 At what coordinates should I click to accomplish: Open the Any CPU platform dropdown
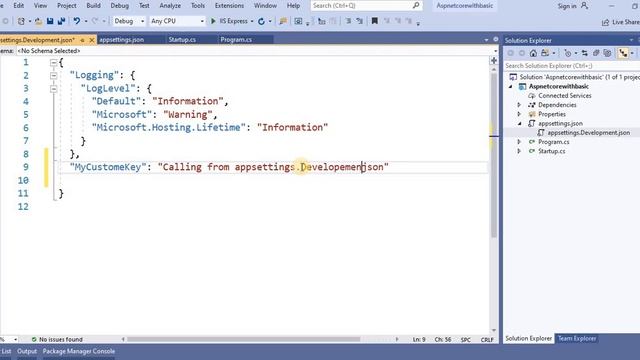tap(177, 21)
